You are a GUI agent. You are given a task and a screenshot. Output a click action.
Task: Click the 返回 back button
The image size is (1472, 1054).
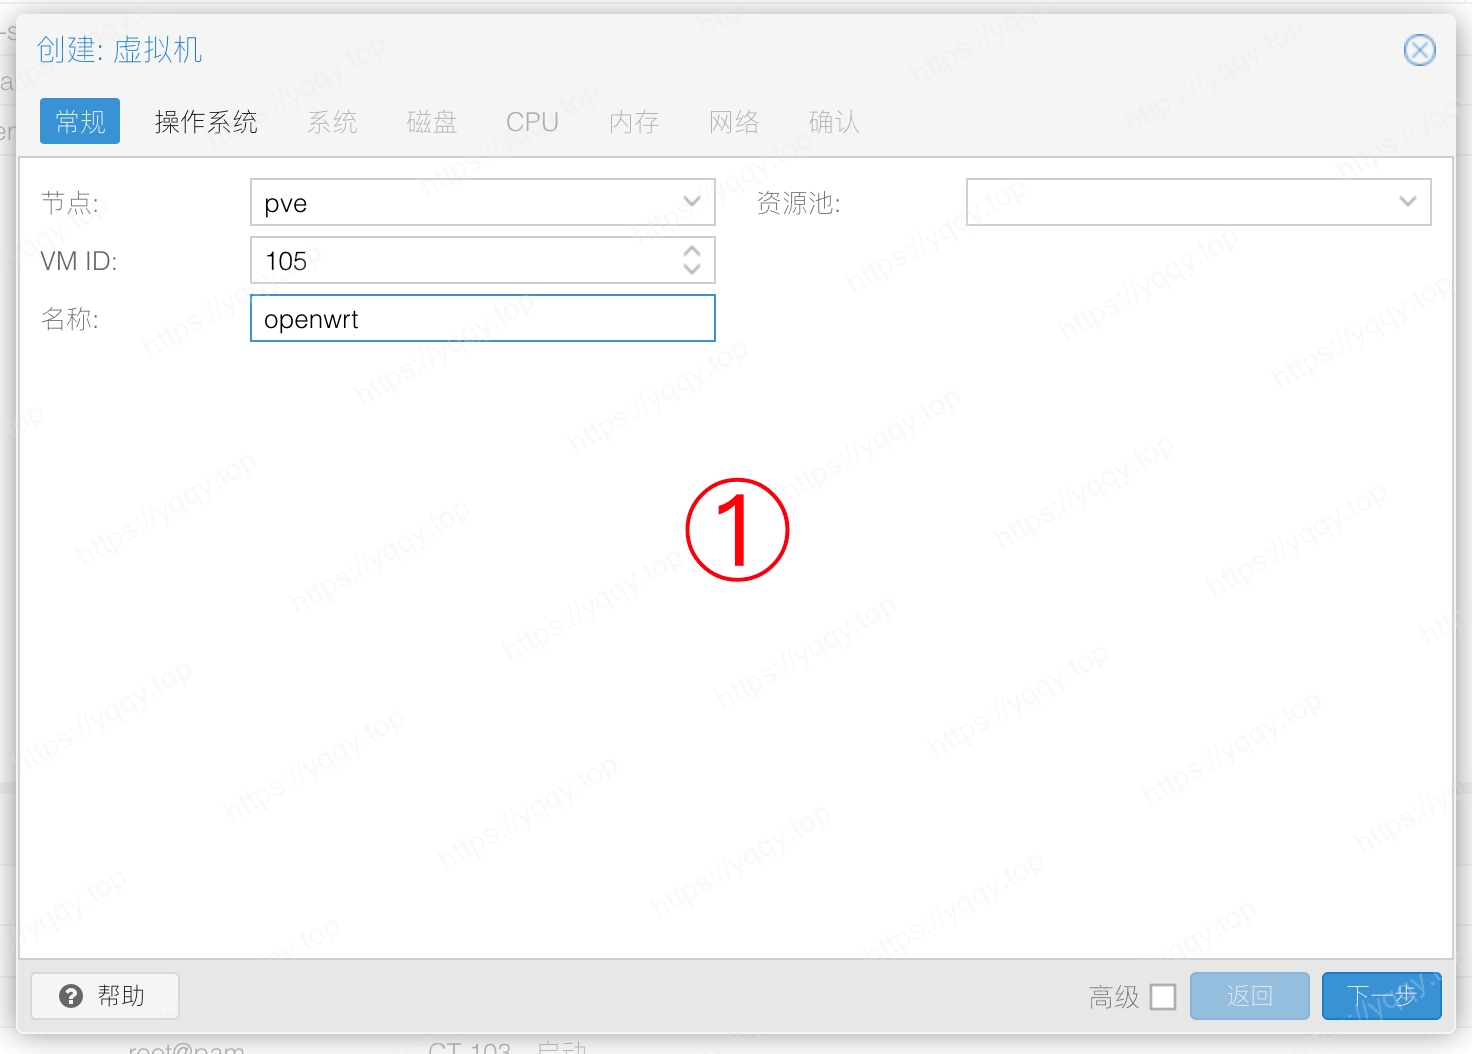click(x=1249, y=996)
